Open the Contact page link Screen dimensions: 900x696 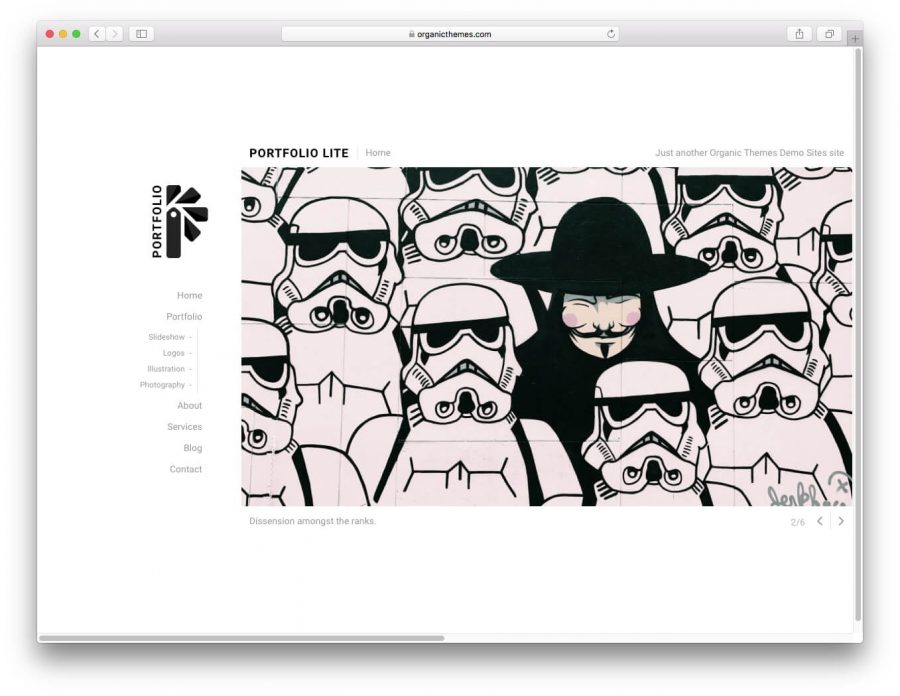pyautogui.click(x=185, y=469)
